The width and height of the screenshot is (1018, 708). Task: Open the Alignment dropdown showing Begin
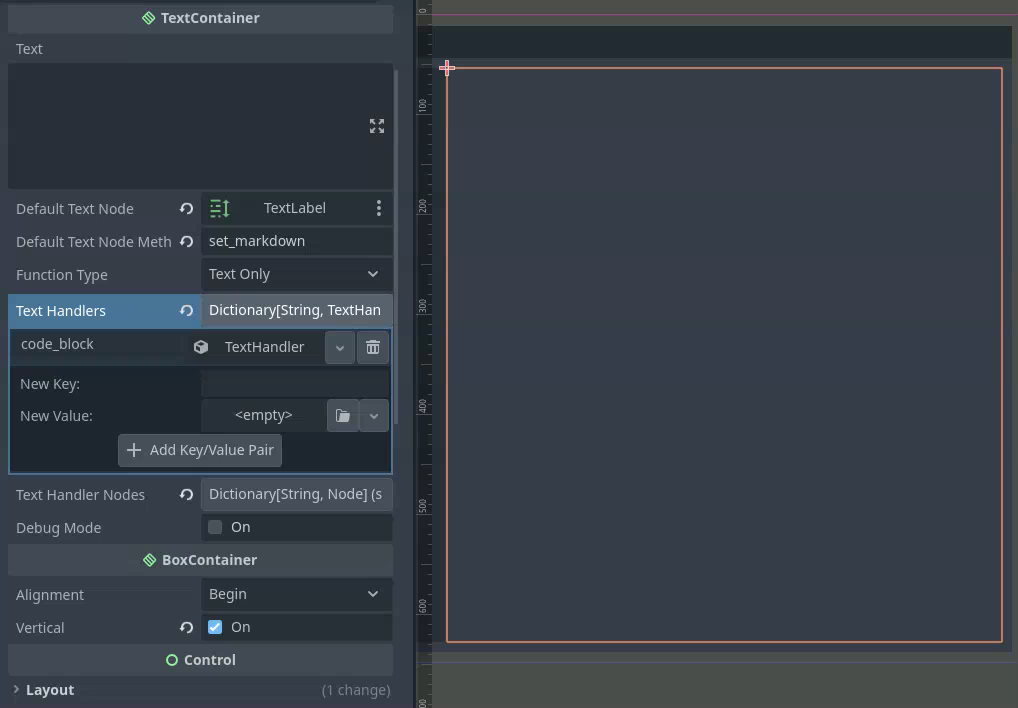[x=296, y=594]
